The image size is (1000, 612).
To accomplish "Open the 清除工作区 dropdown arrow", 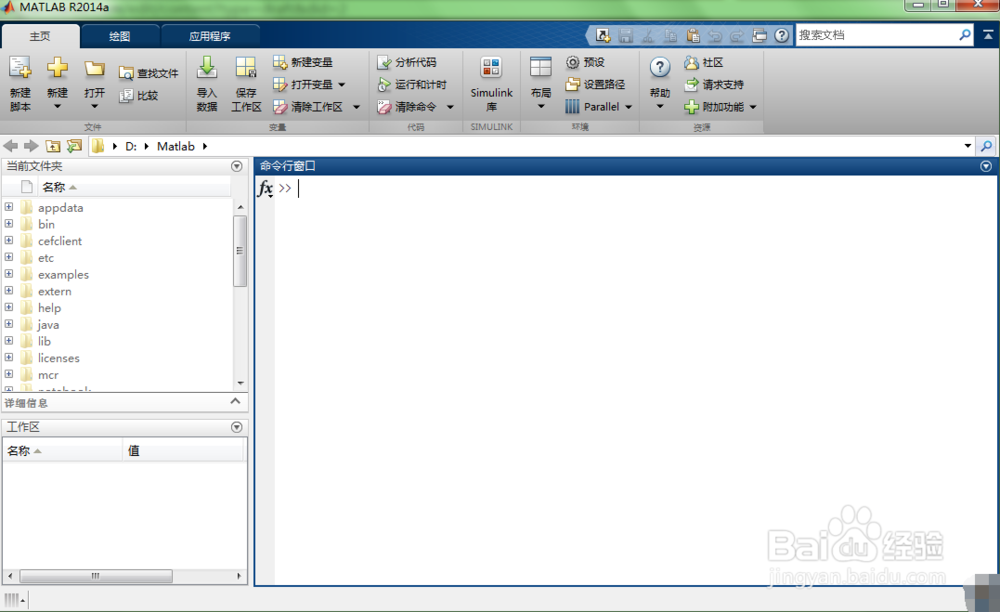I will coord(357,107).
